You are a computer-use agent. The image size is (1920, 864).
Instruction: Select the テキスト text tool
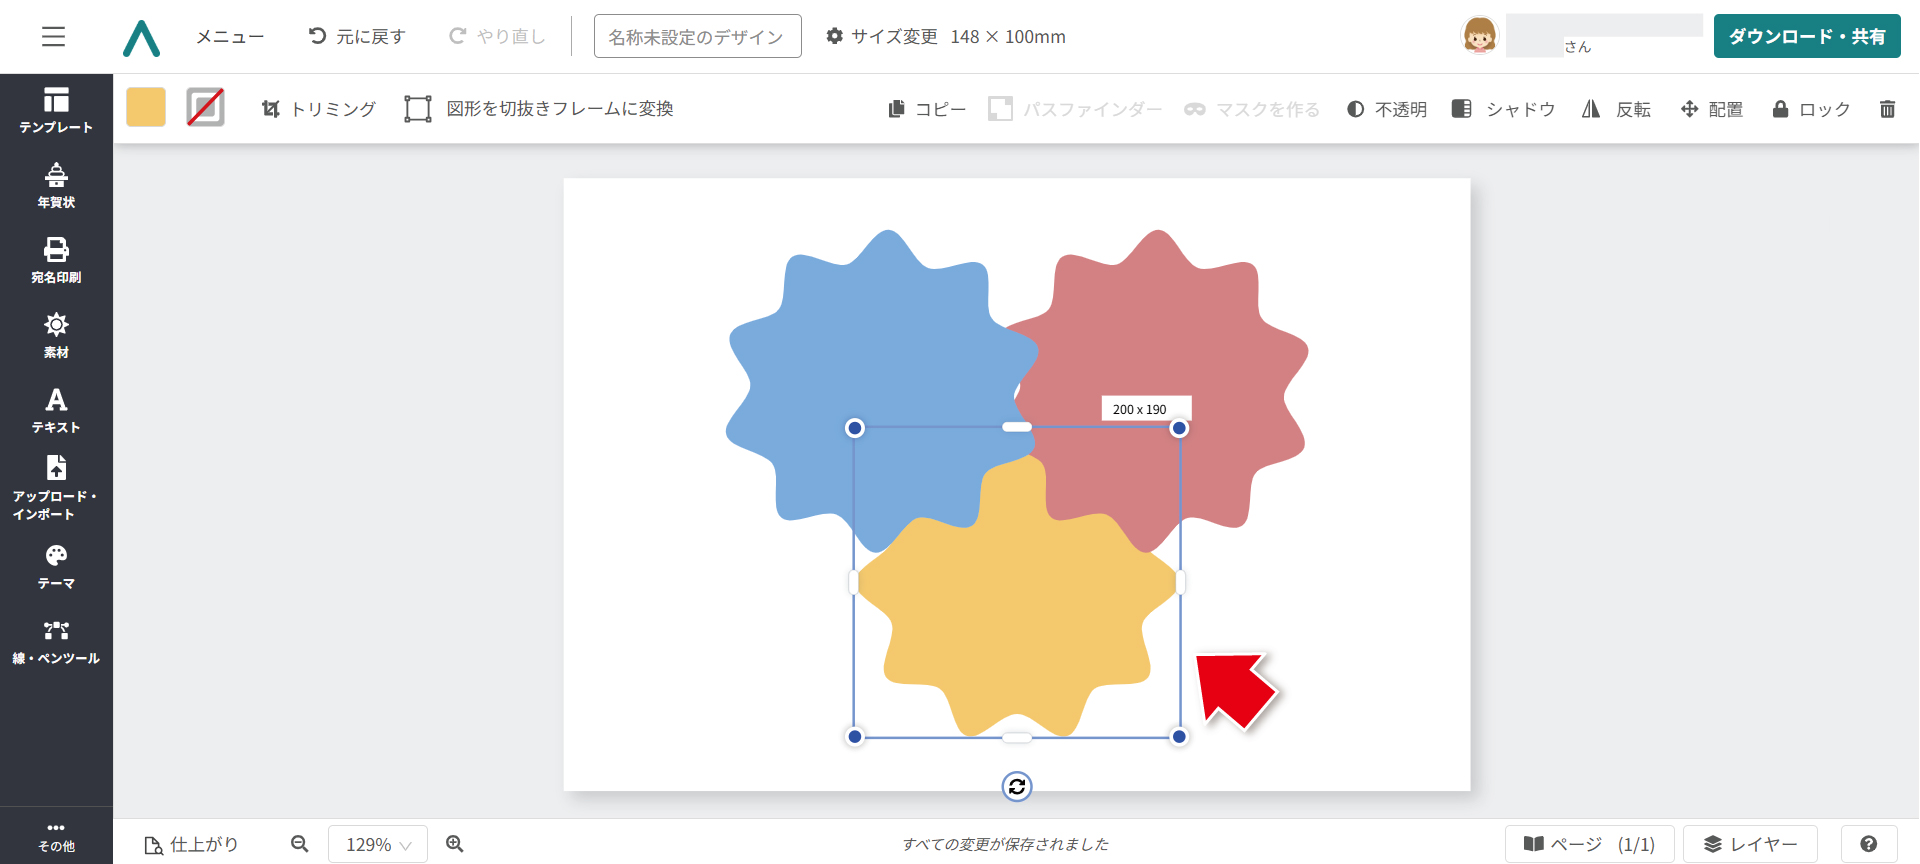[56, 410]
